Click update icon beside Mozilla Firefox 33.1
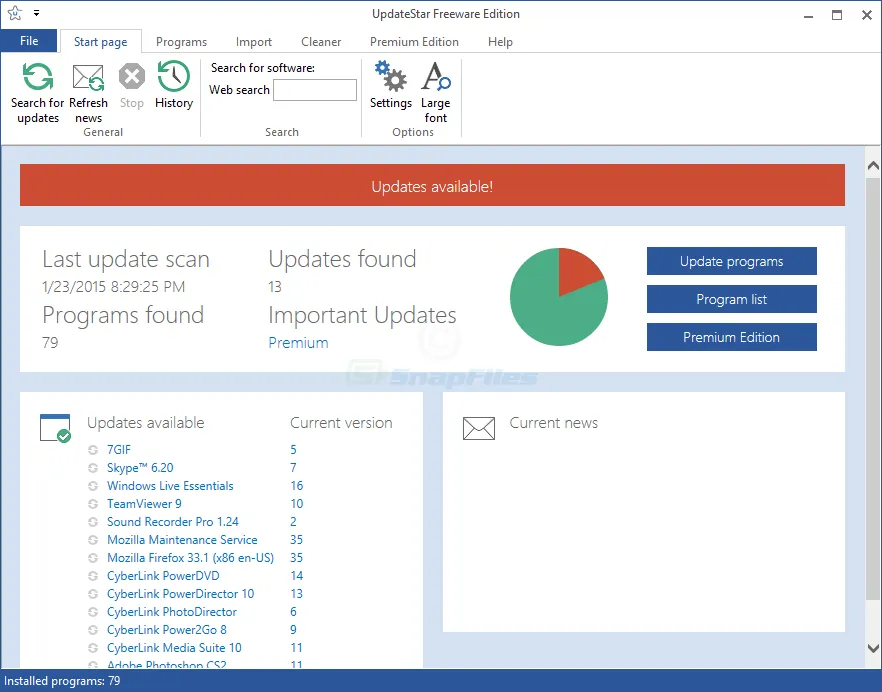This screenshot has width=882, height=692. pyautogui.click(x=93, y=558)
